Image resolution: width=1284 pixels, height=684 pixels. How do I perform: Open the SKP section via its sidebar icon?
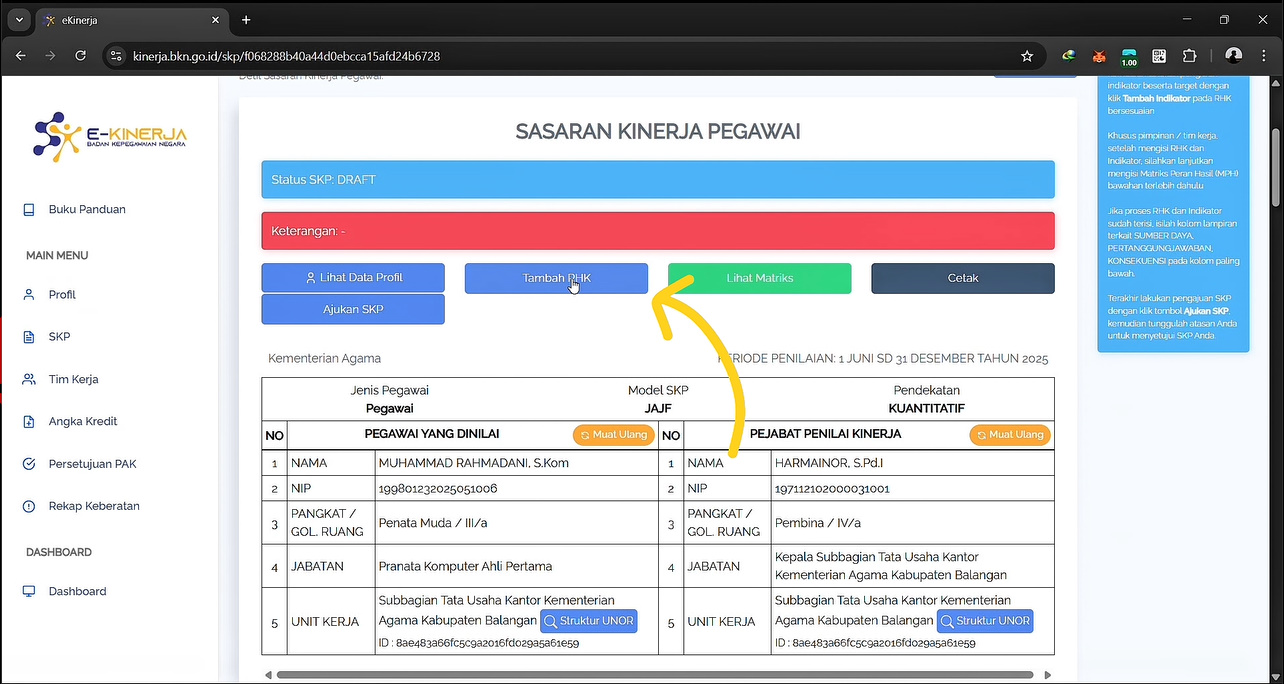(x=29, y=336)
